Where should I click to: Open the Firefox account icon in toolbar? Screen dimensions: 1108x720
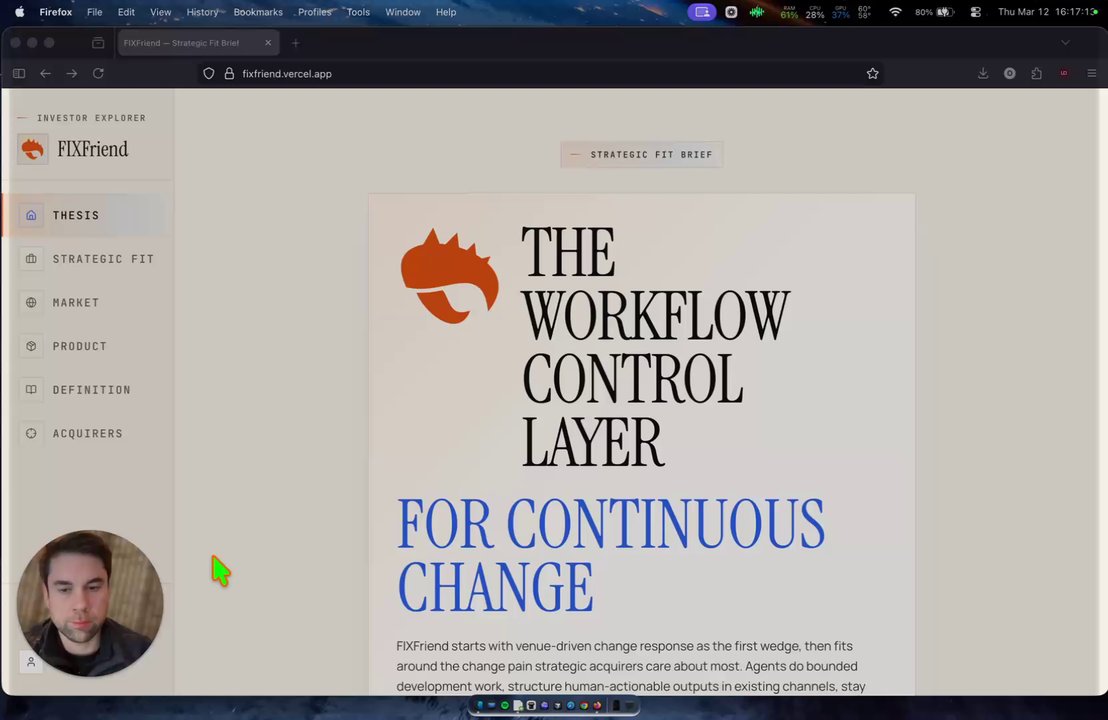tap(1010, 73)
